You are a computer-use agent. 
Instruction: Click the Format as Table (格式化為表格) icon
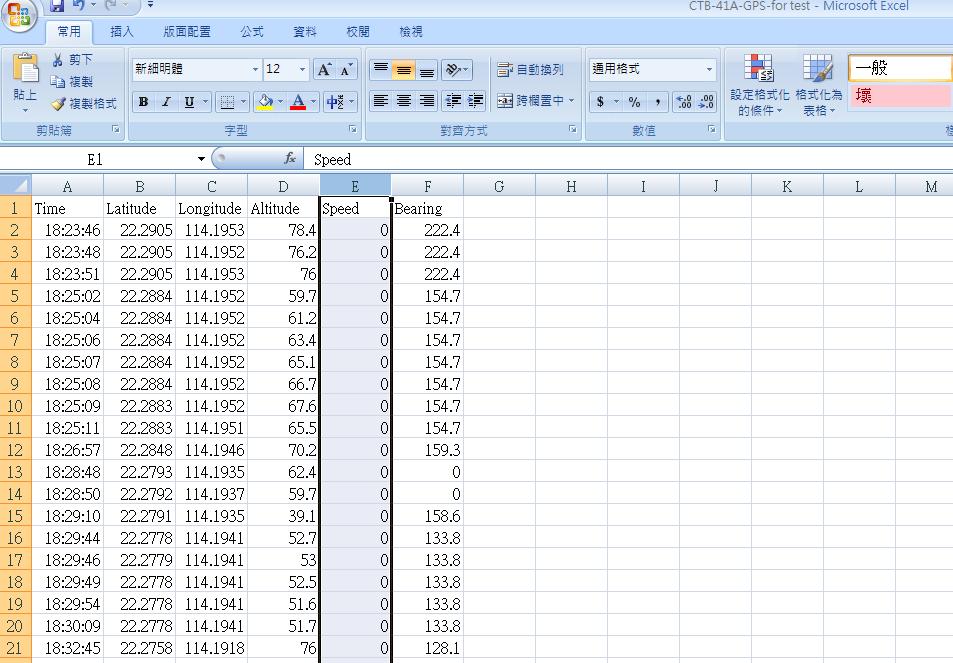[818, 84]
